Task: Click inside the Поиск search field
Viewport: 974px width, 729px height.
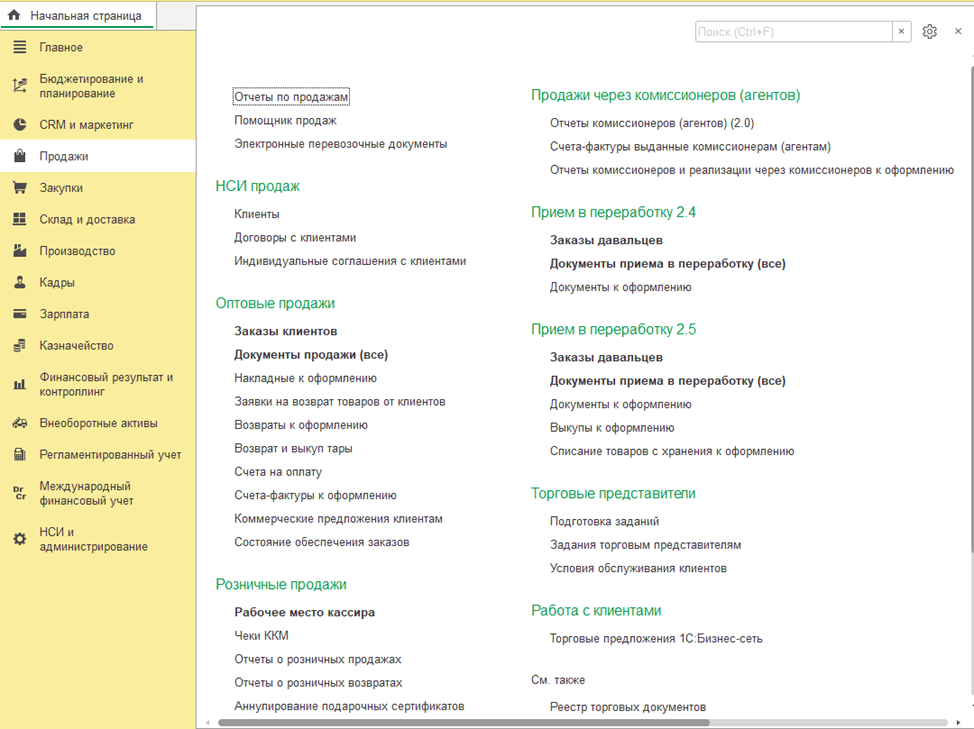Action: click(792, 32)
